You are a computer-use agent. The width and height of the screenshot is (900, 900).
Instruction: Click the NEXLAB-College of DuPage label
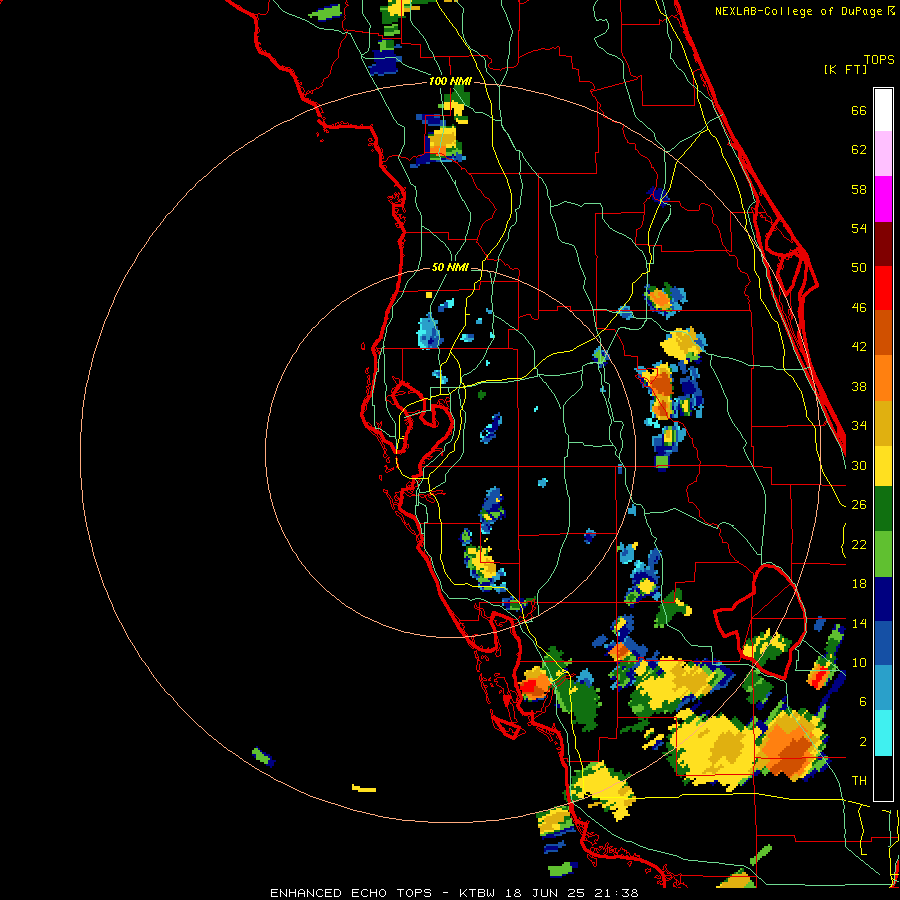(x=800, y=11)
